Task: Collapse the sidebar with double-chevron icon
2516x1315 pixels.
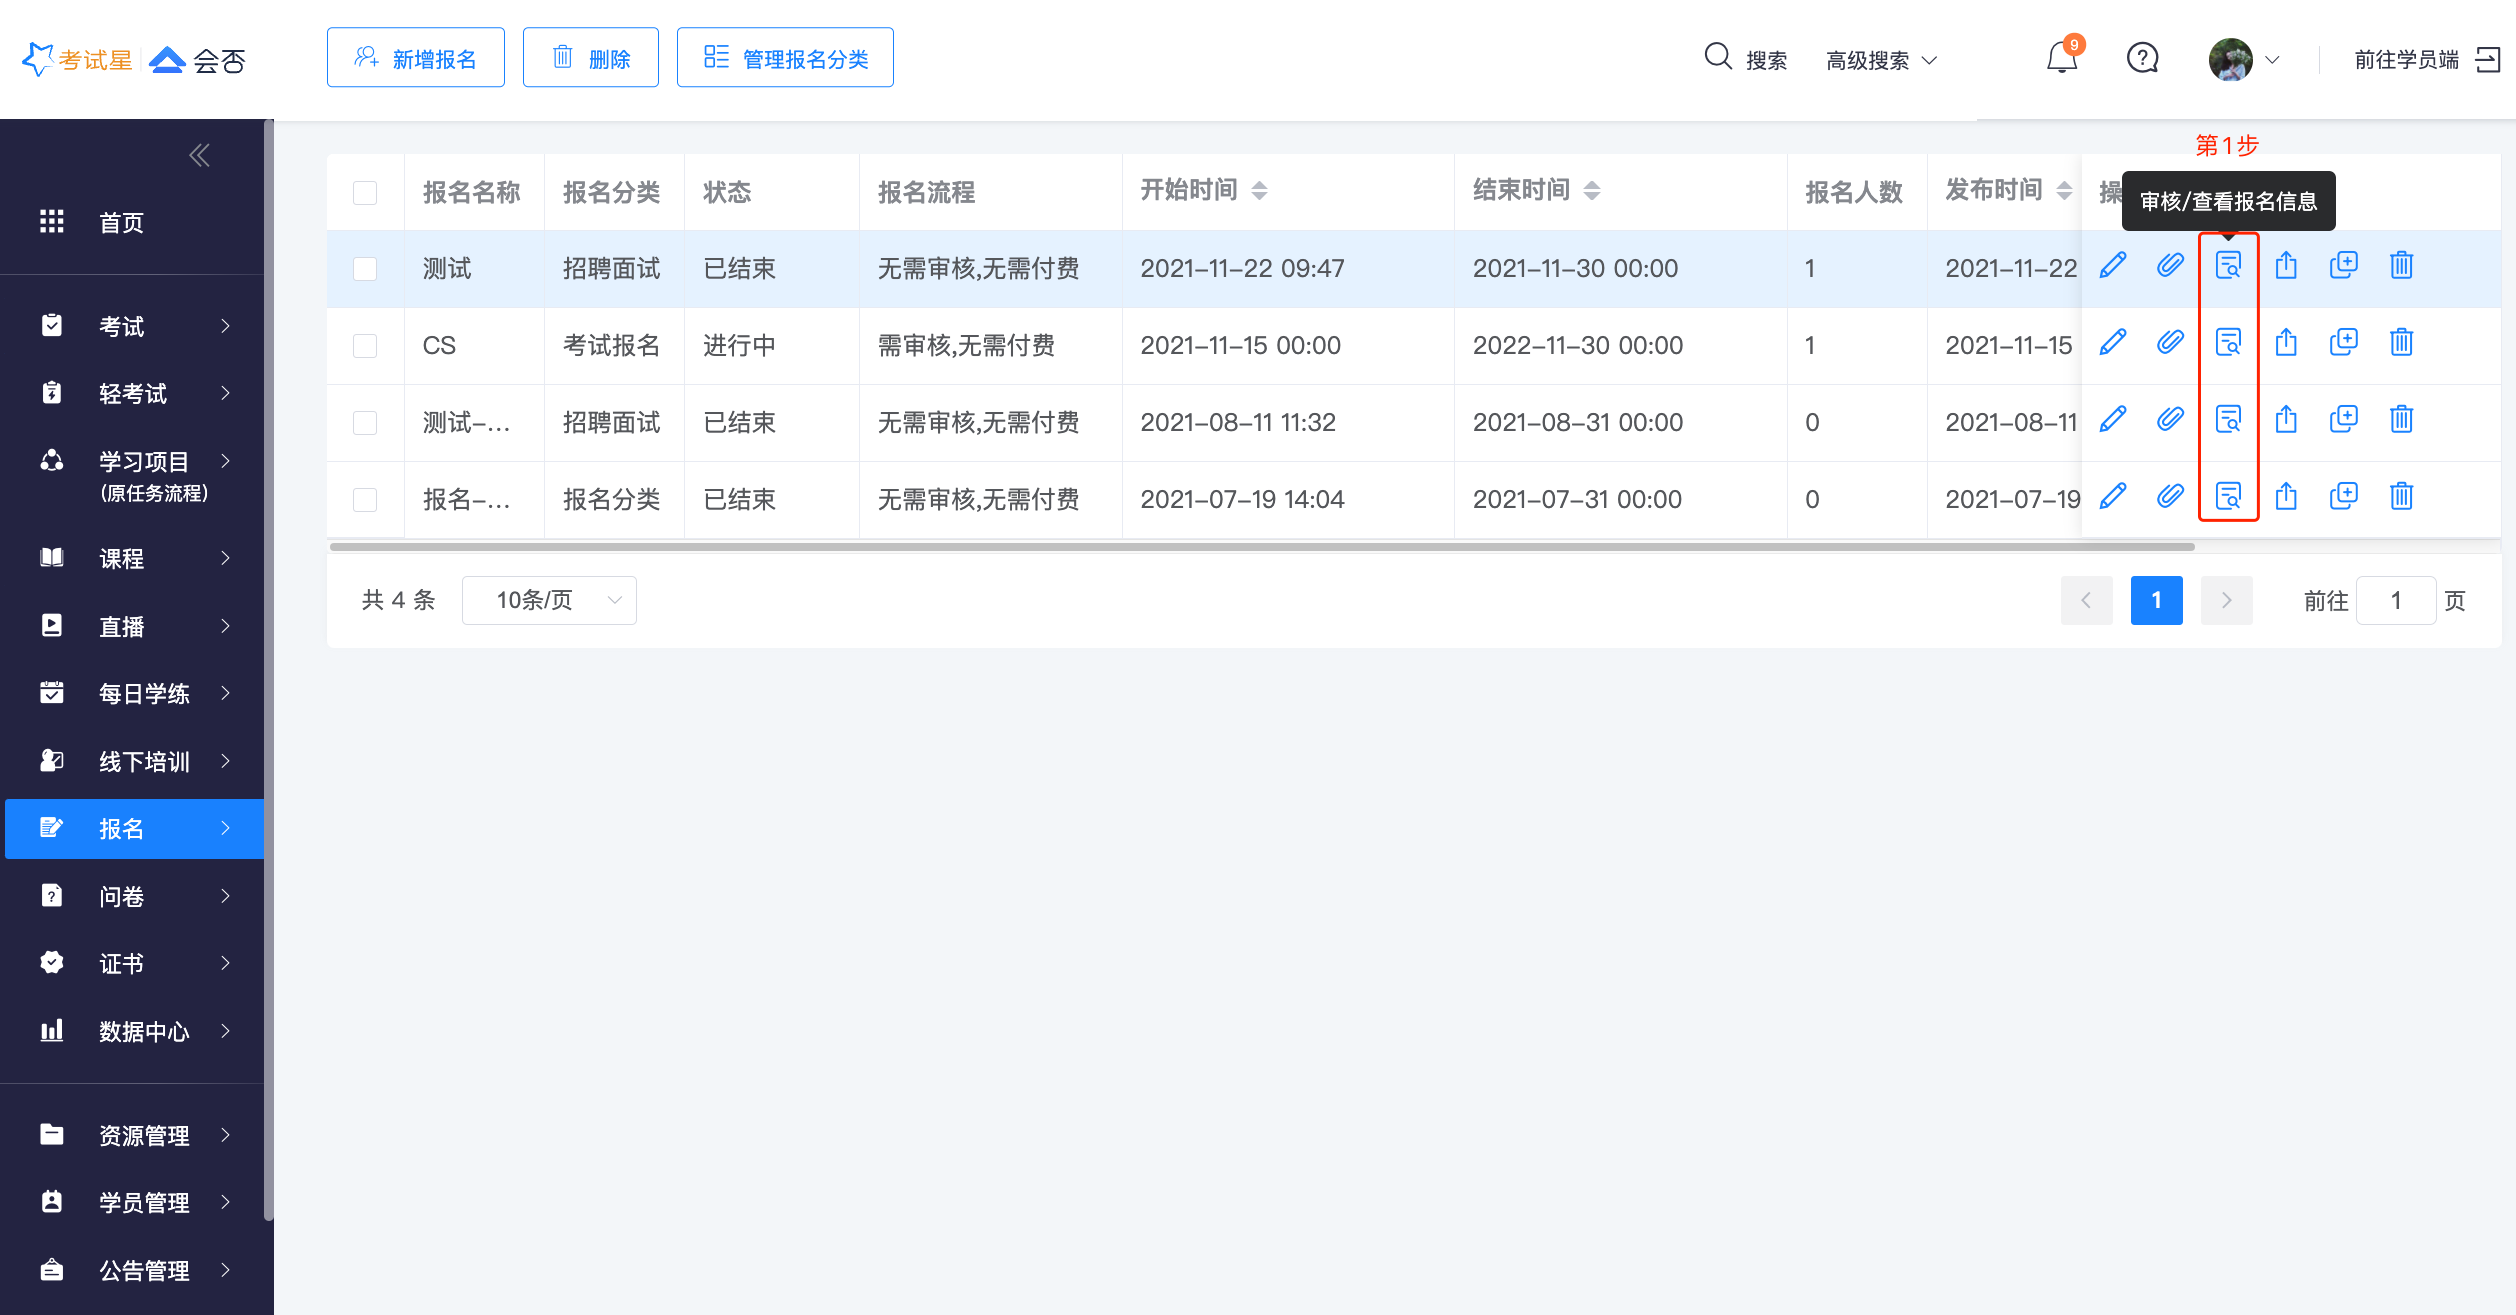Action: [x=199, y=156]
